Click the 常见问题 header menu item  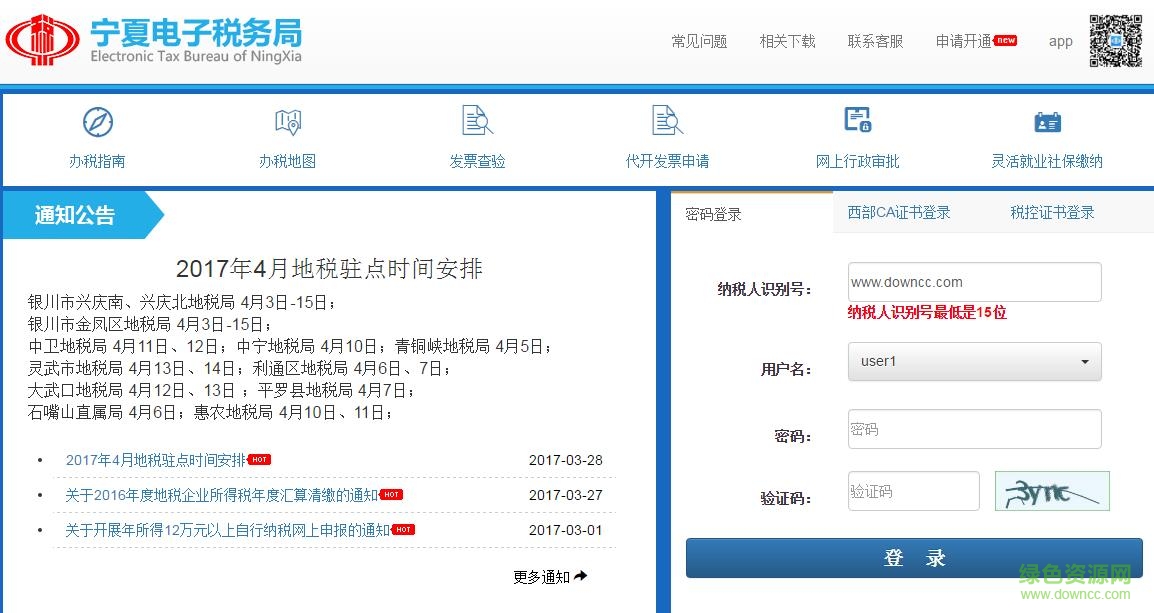699,41
